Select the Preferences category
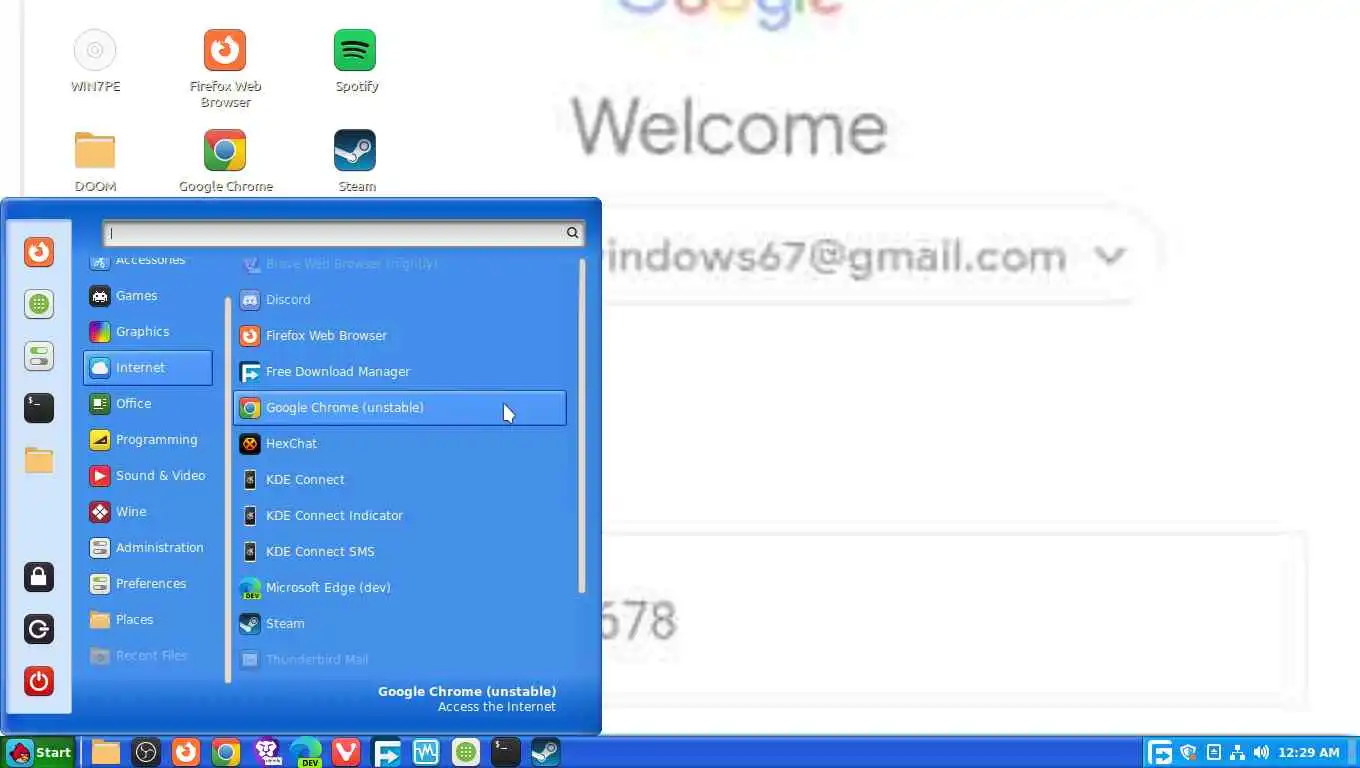 (148, 584)
